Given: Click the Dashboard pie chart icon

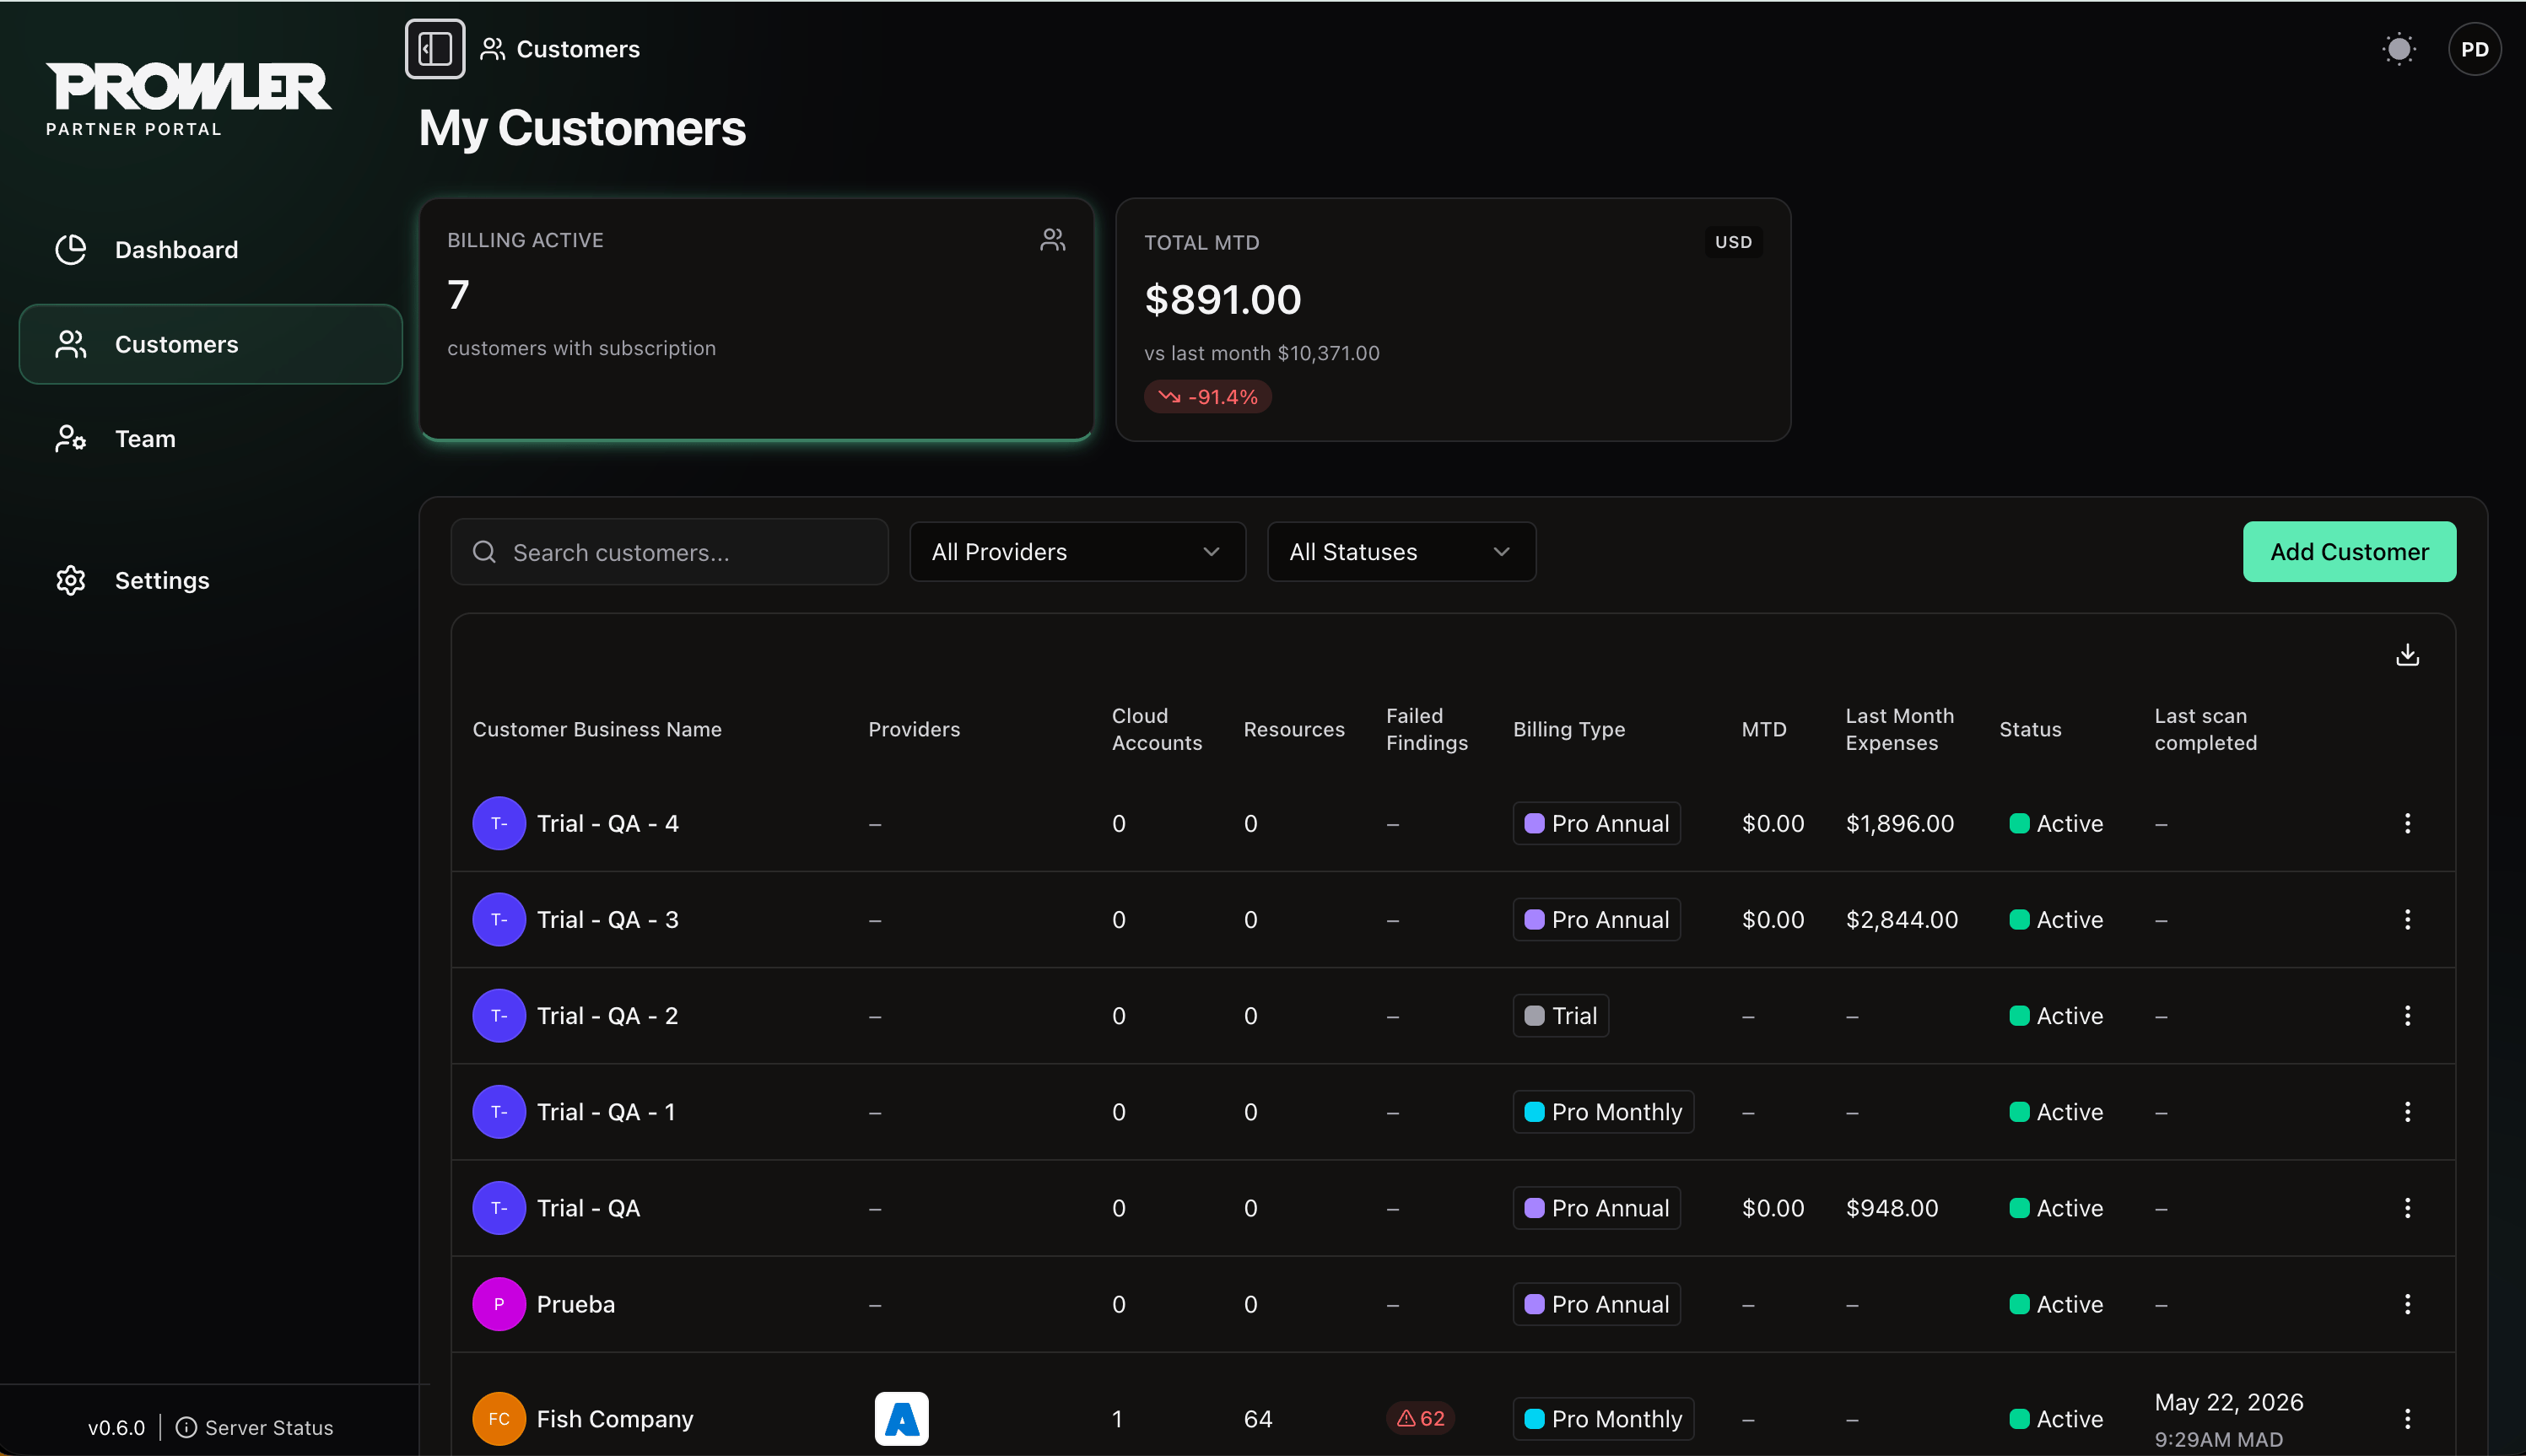Looking at the screenshot, I should [70, 250].
